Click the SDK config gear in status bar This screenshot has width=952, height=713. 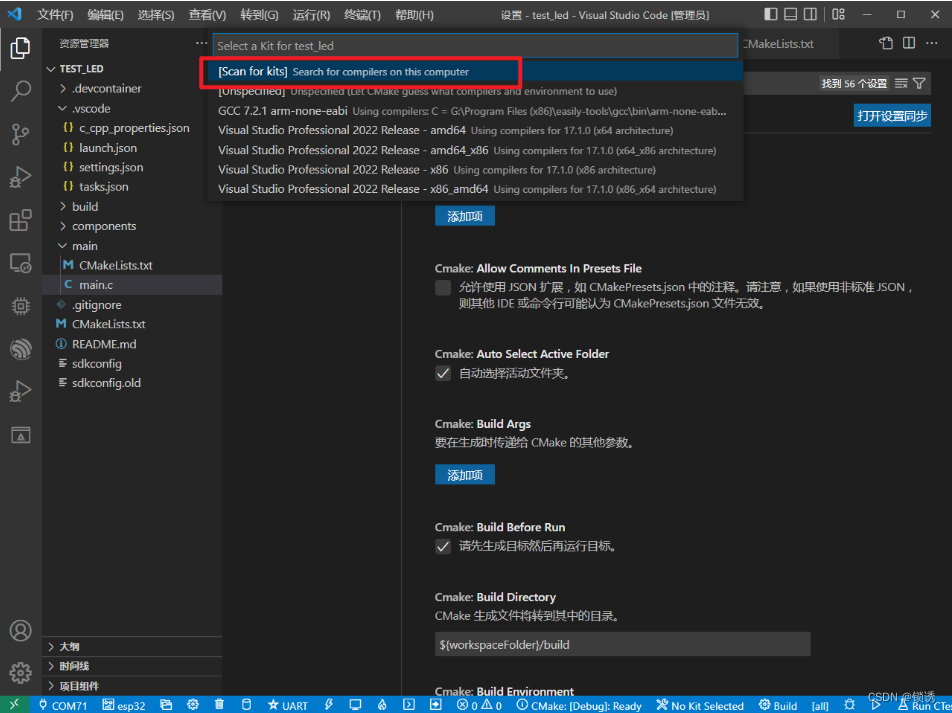(193, 705)
